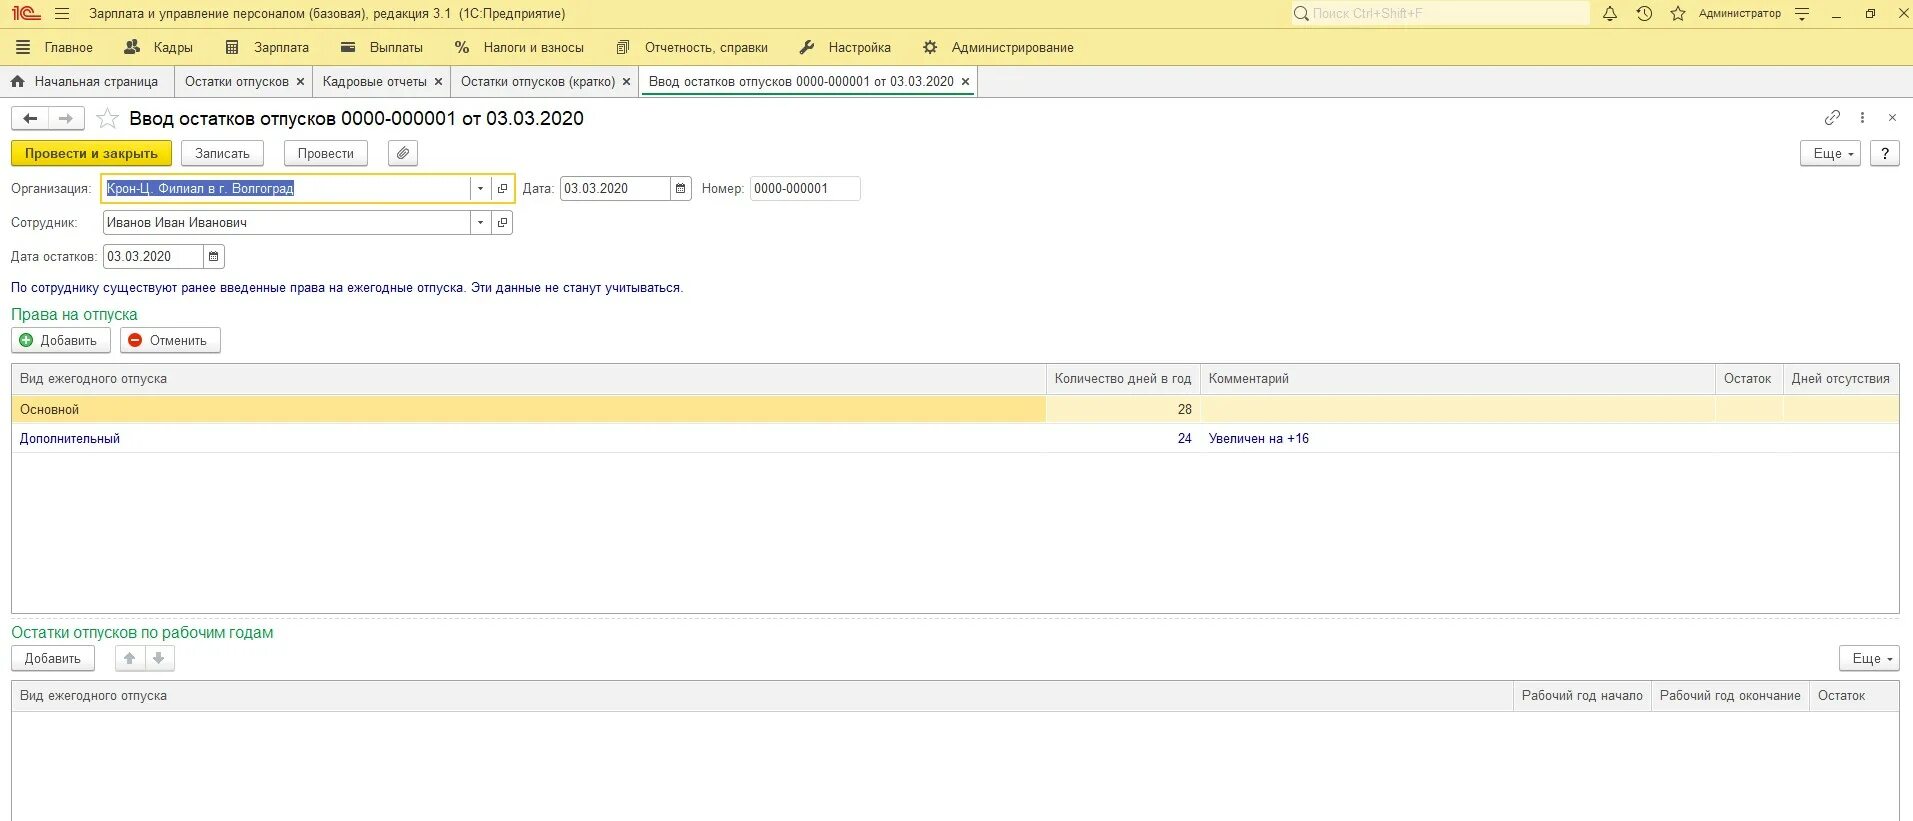
Task: Select the Основной vacation row
Action: tap(955, 409)
